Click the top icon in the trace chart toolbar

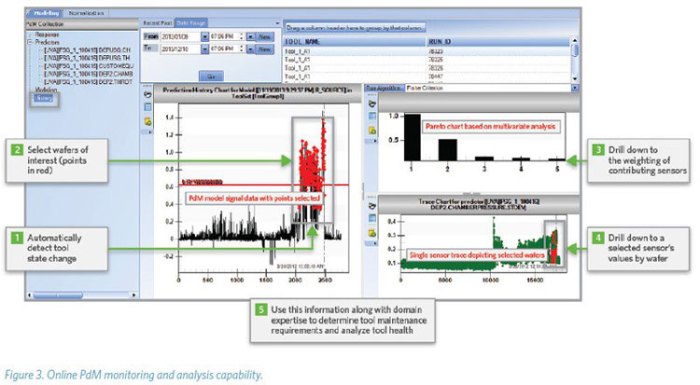pyautogui.click(x=371, y=206)
